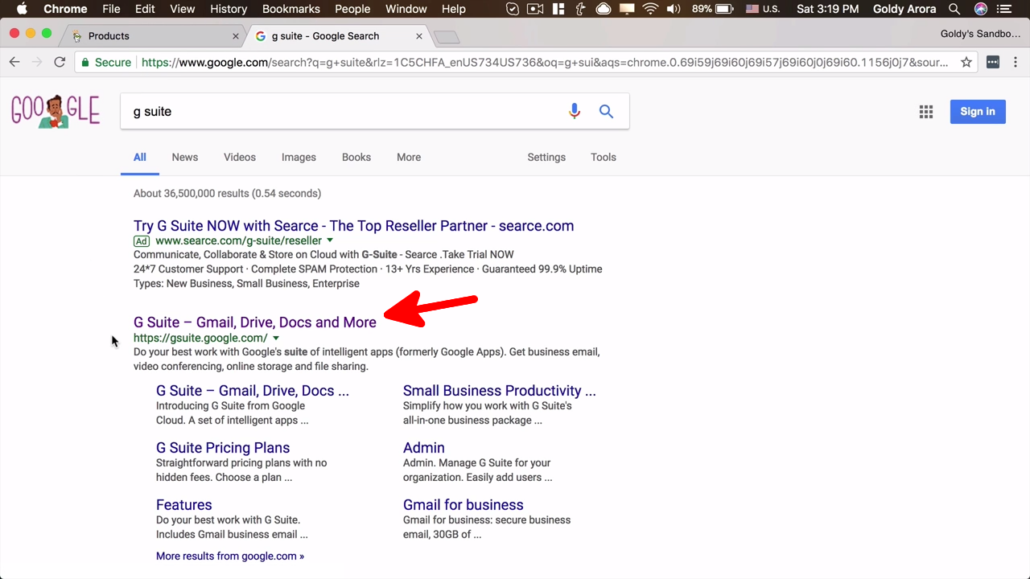The image size is (1030, 579).
Task: Open the People menu
Action: [x=352, y=9]
